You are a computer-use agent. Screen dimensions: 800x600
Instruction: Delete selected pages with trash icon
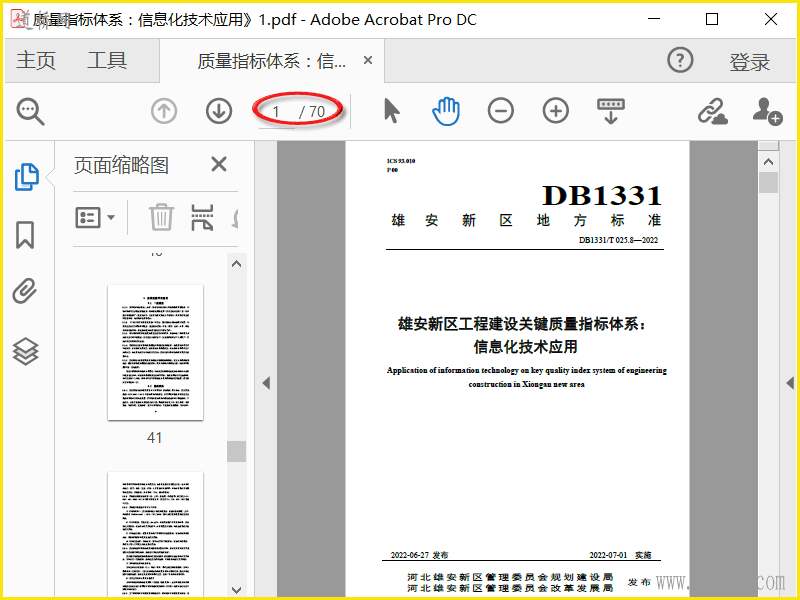(161, 217)
